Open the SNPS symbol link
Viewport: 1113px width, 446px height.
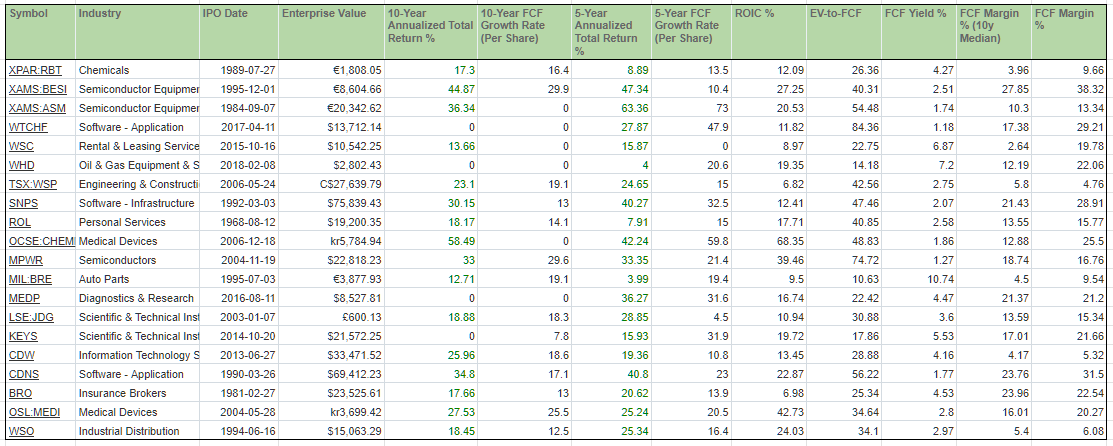pos(23,204)
